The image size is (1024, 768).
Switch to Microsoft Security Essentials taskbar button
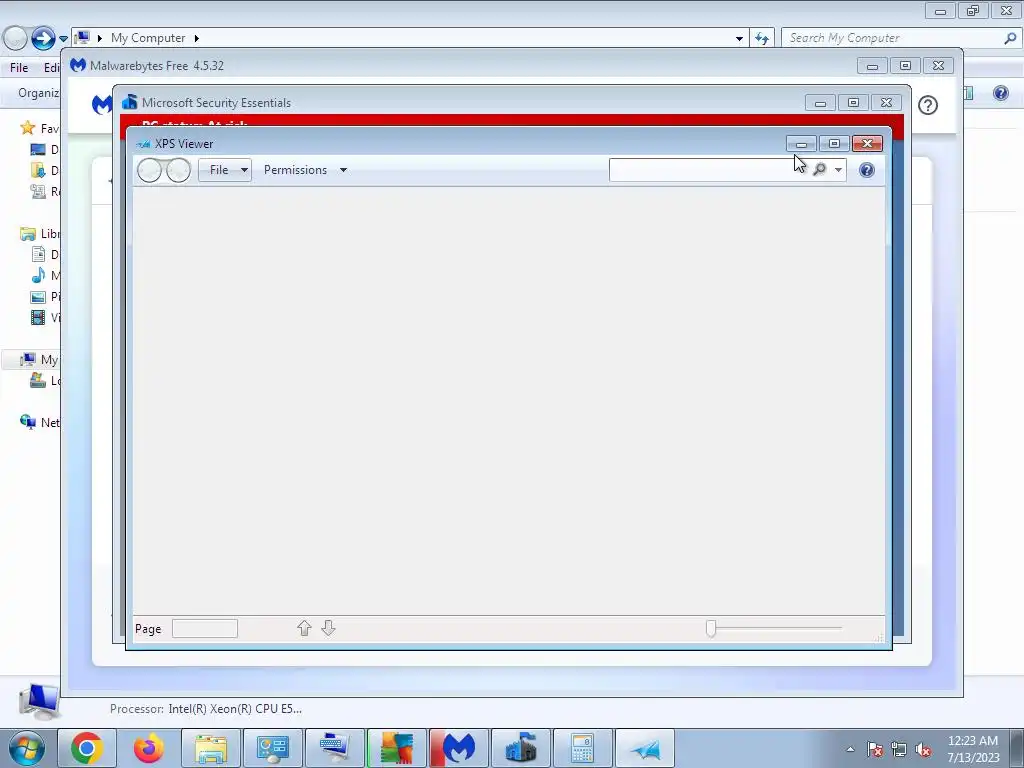pos(520,748)
